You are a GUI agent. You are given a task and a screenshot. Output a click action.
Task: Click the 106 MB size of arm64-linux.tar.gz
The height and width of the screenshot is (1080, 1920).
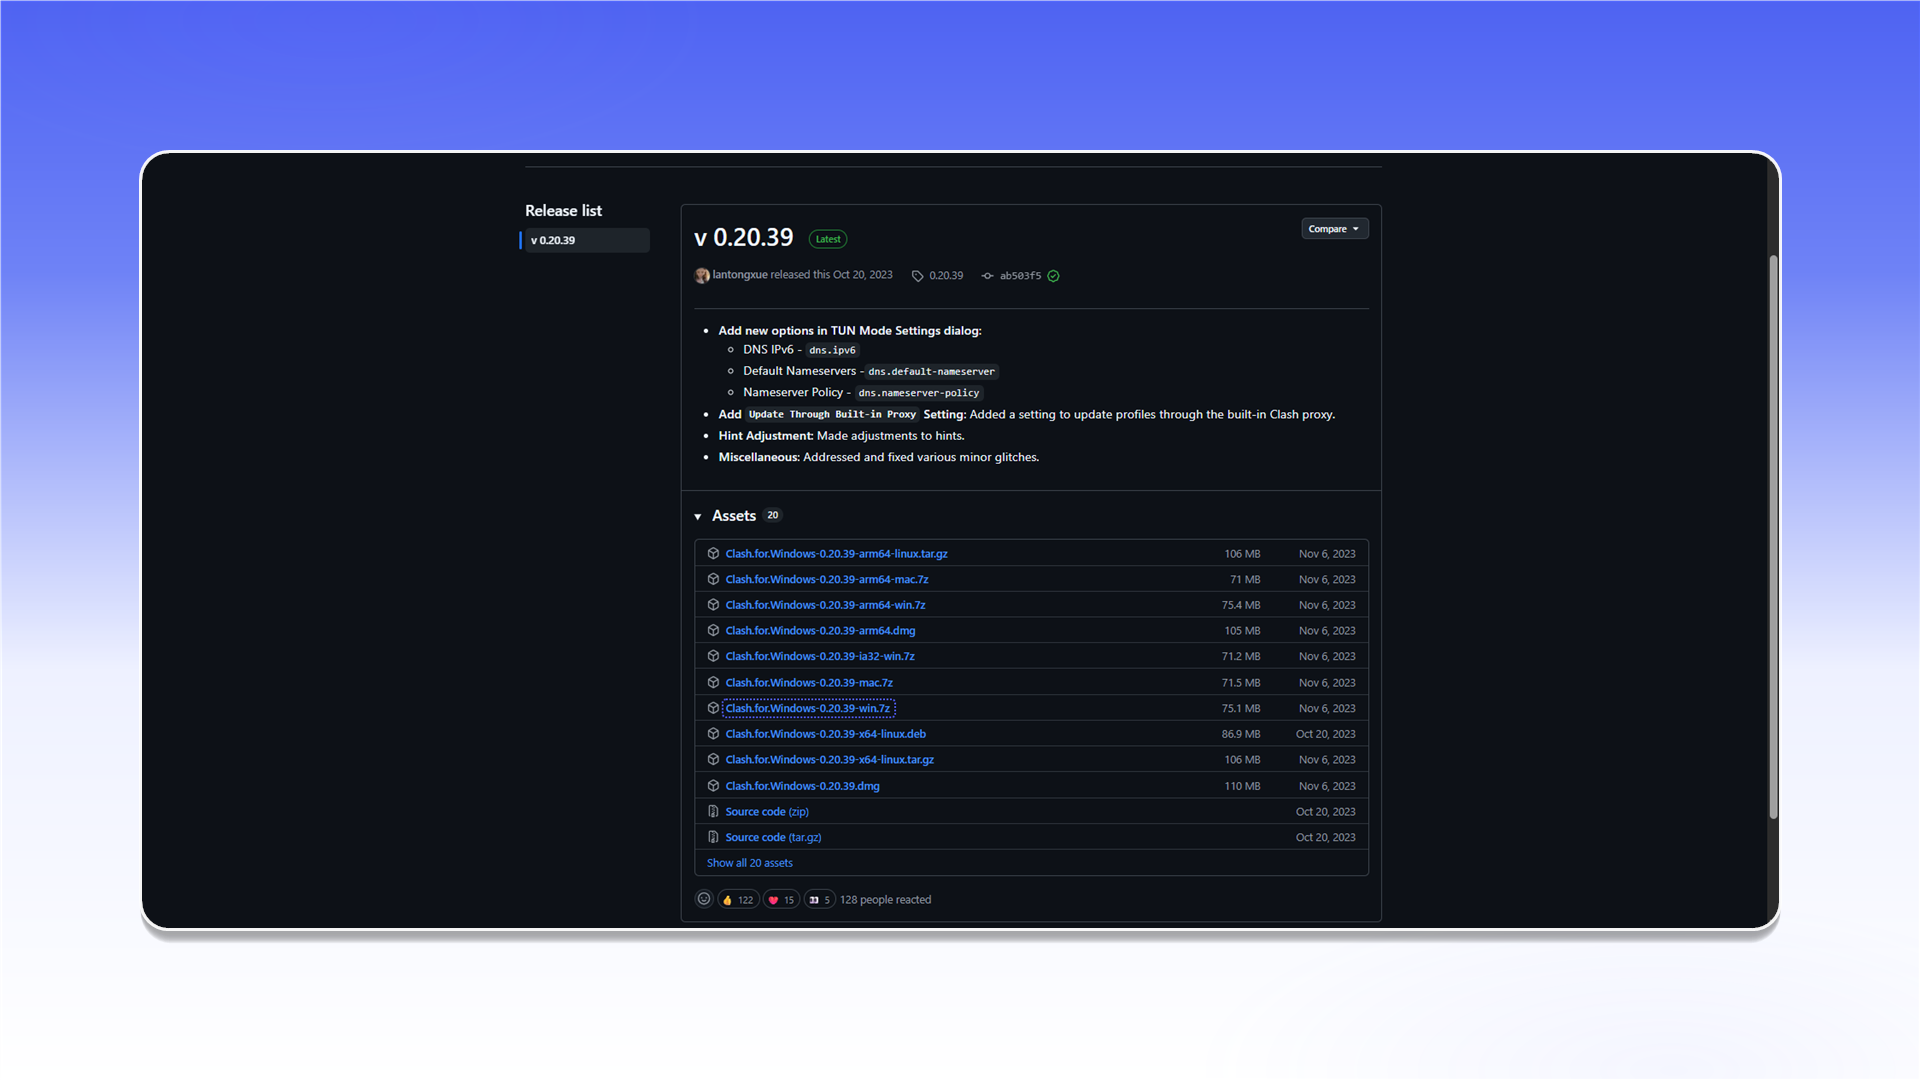click(1242, 554)
